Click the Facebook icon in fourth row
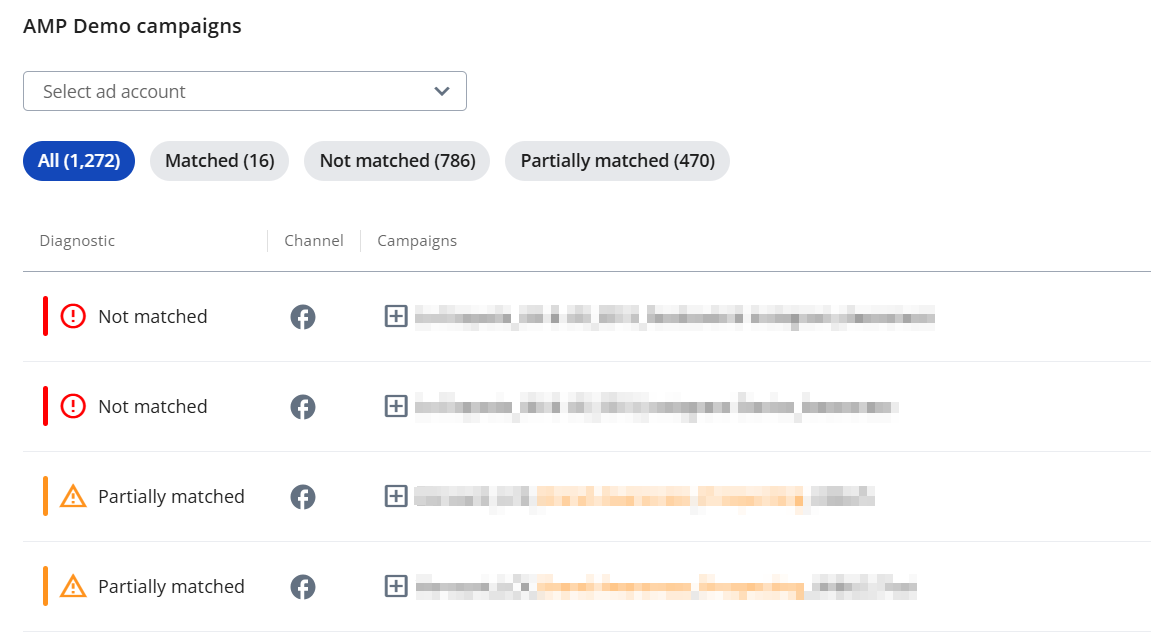1151x641 pixels. (x=302, y=587)
